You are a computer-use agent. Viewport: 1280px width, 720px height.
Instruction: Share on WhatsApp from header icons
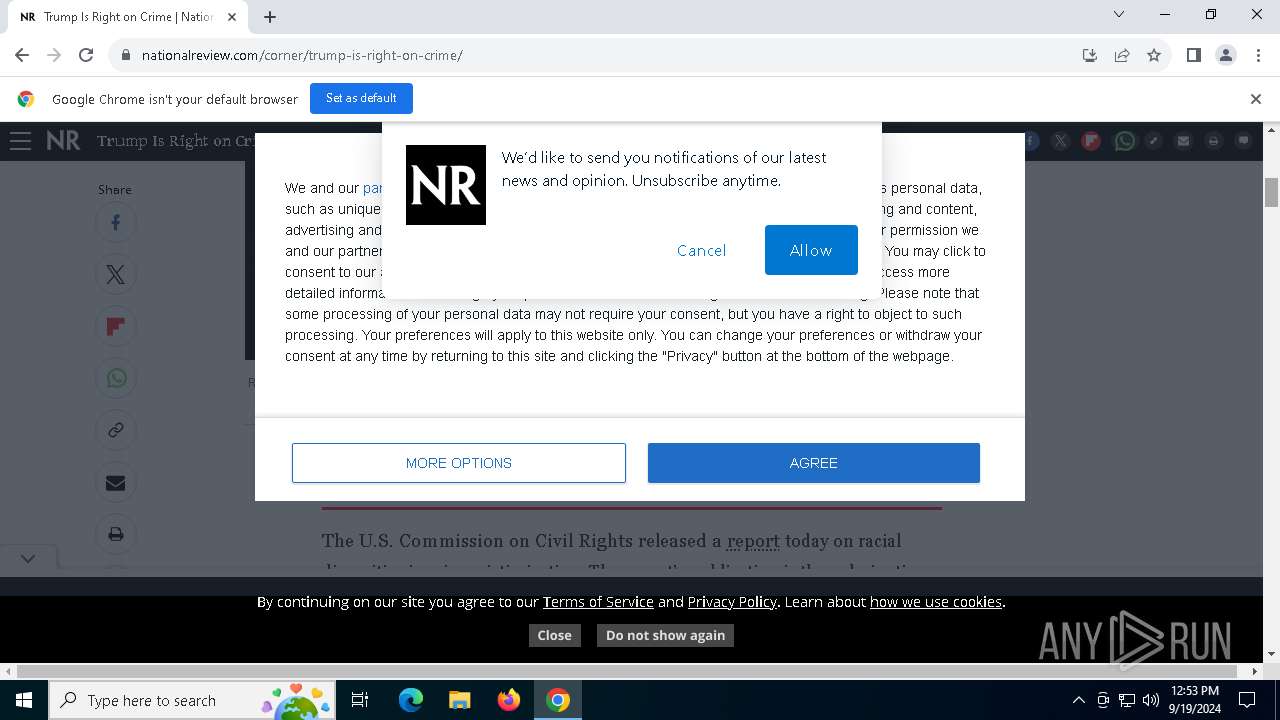pos(1125,141)
